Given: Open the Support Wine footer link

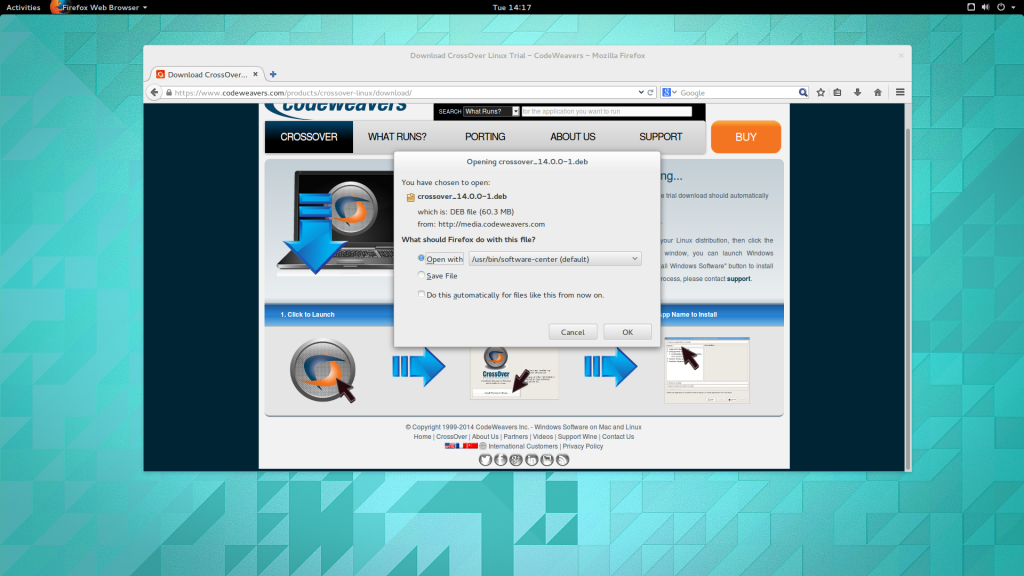Looking at the screenshot, I should coord(577,437).
